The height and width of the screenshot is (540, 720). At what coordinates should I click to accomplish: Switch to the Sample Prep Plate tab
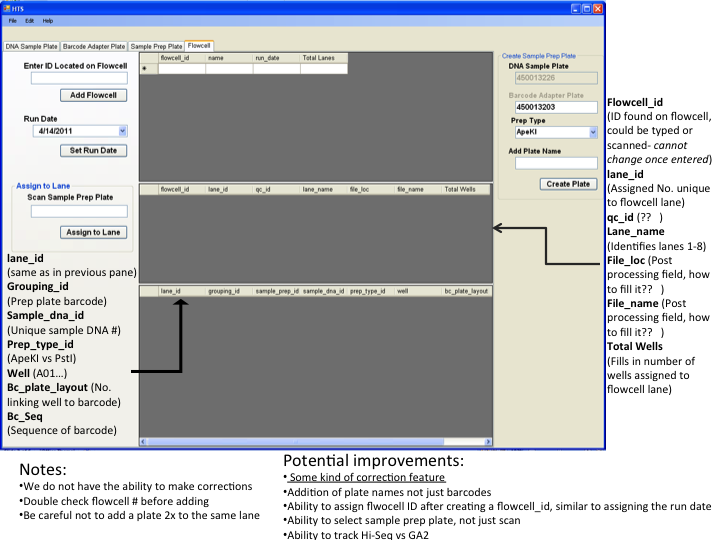click(156, 46)
